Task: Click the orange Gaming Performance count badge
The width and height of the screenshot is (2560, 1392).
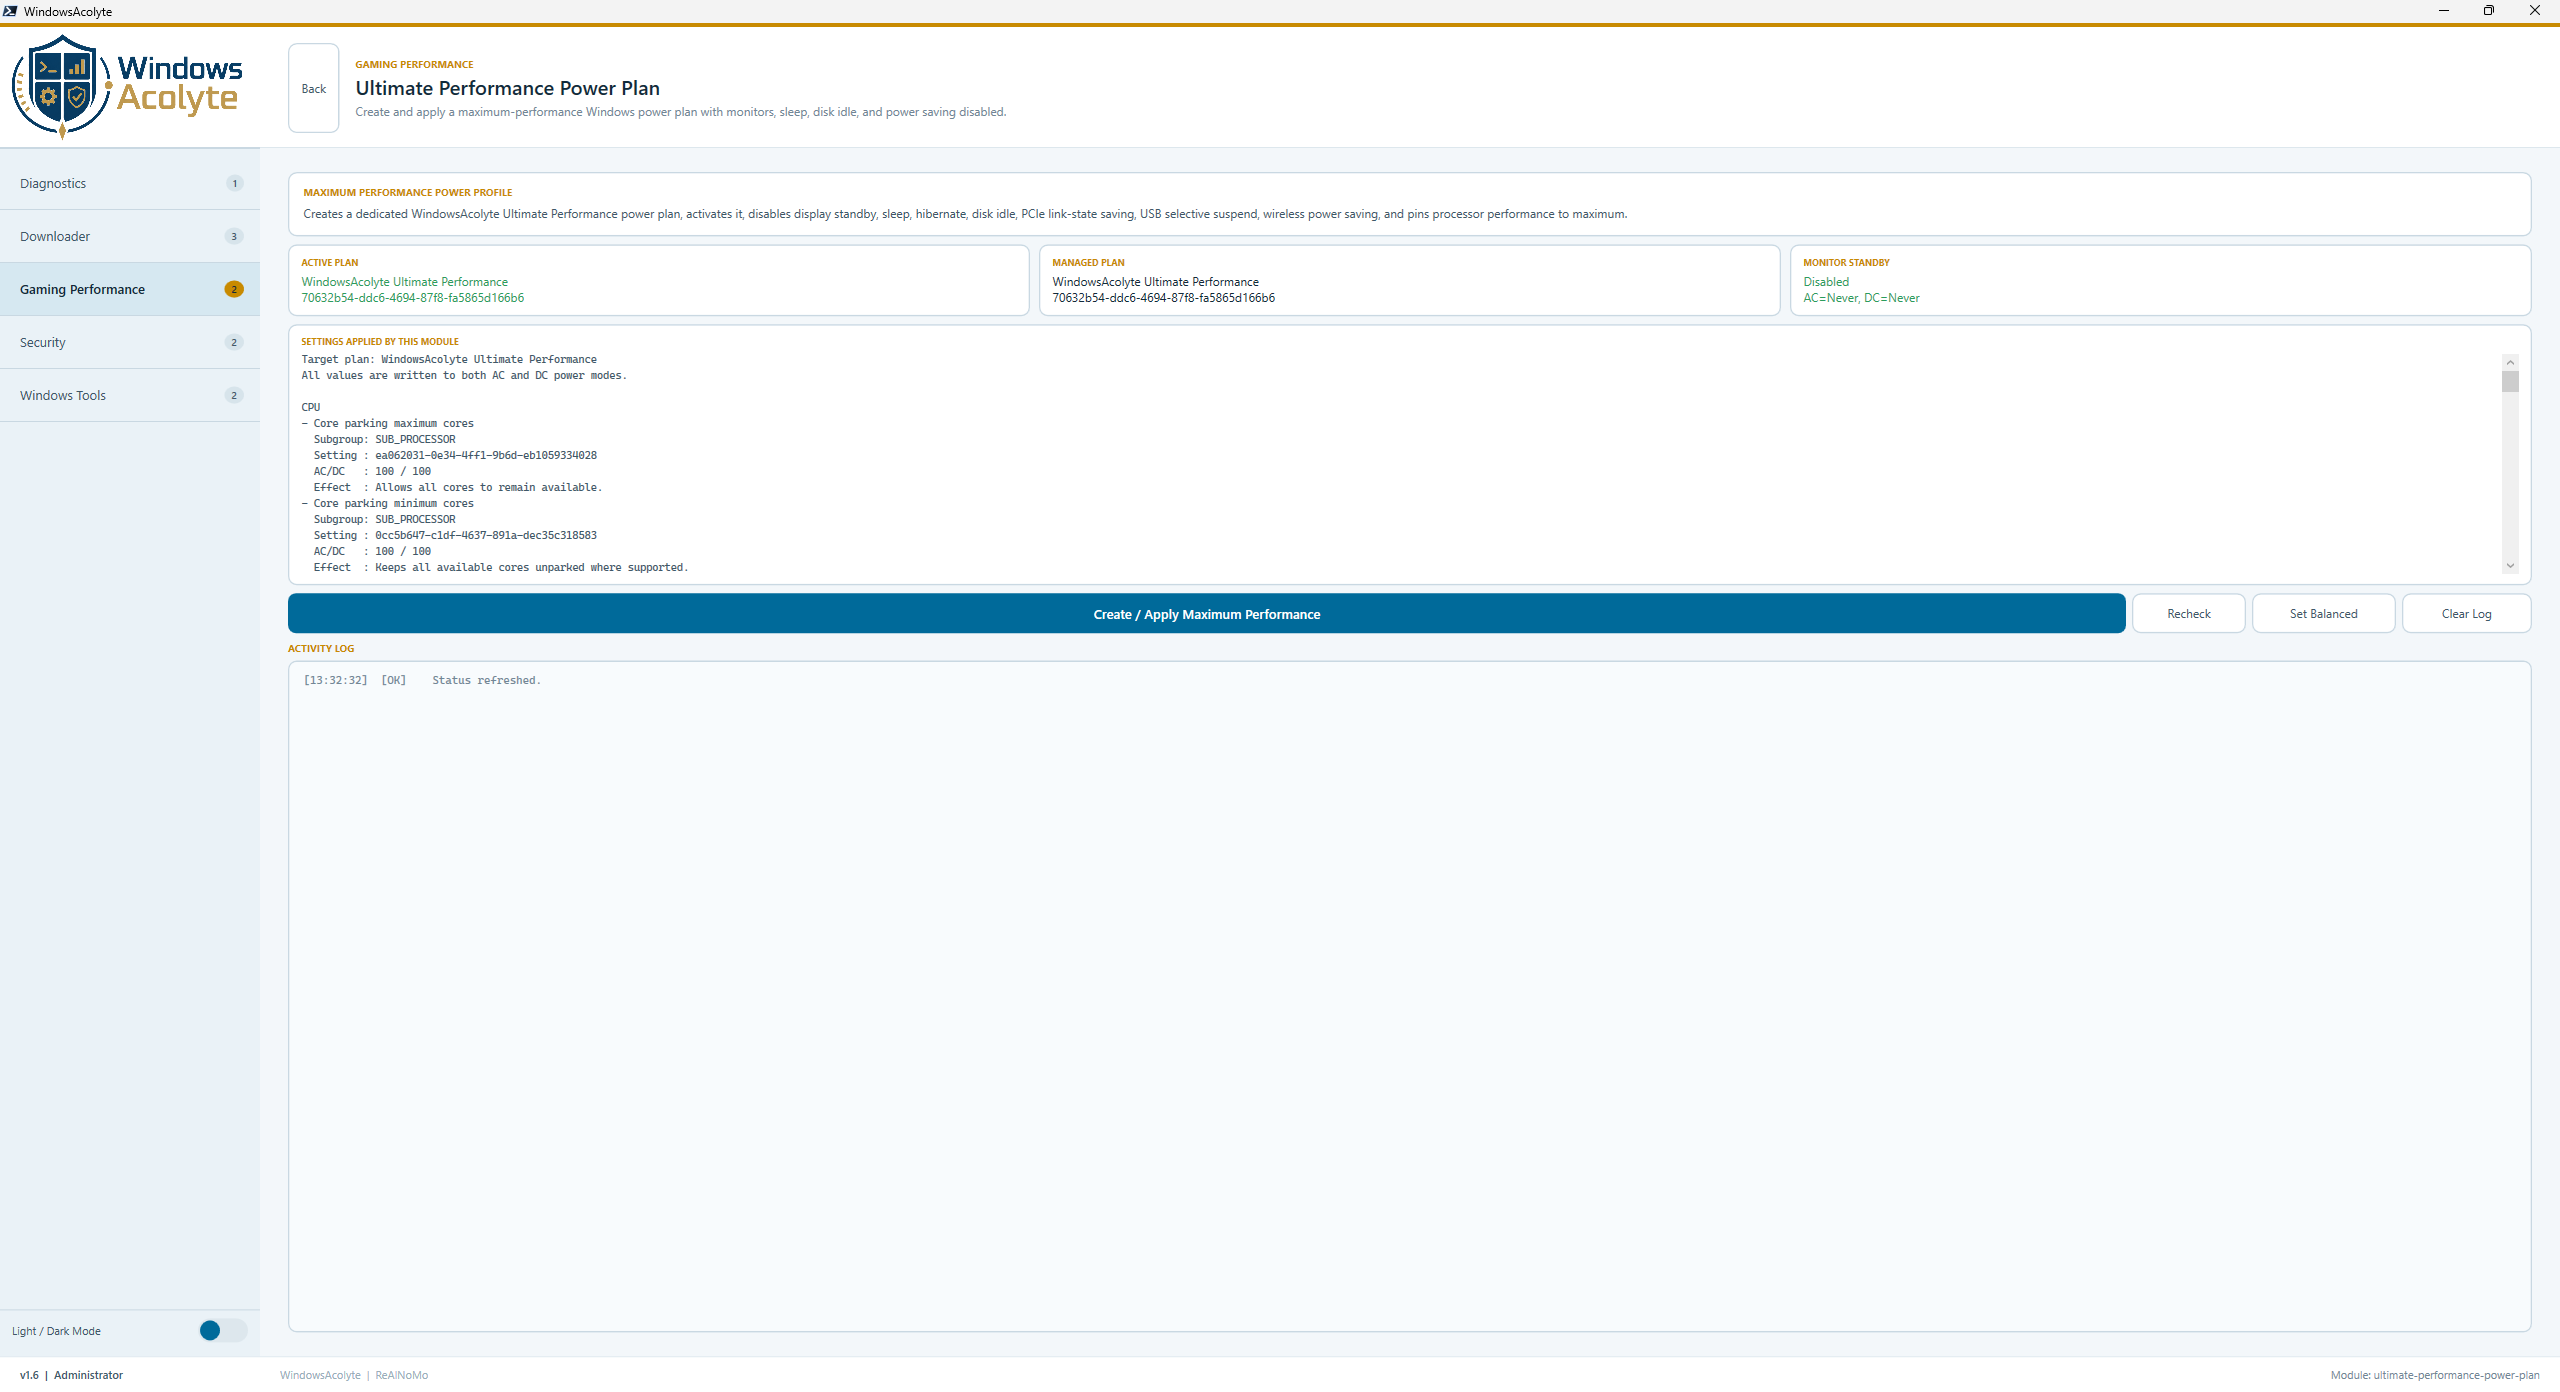Action: [234, 289]
